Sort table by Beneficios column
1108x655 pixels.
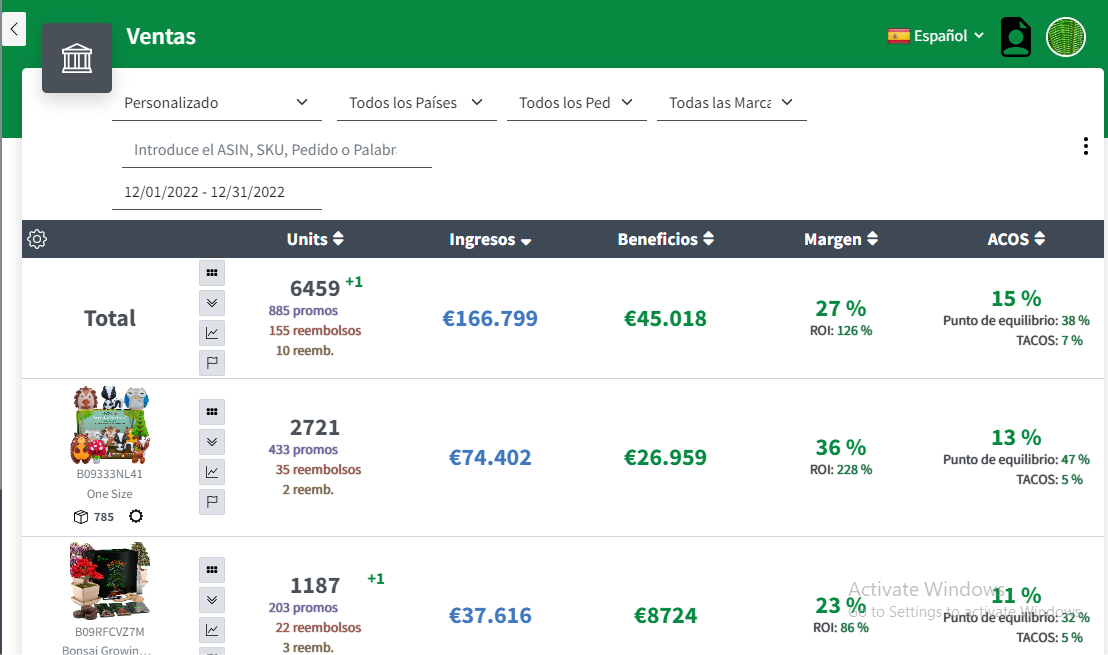point(666,239)
